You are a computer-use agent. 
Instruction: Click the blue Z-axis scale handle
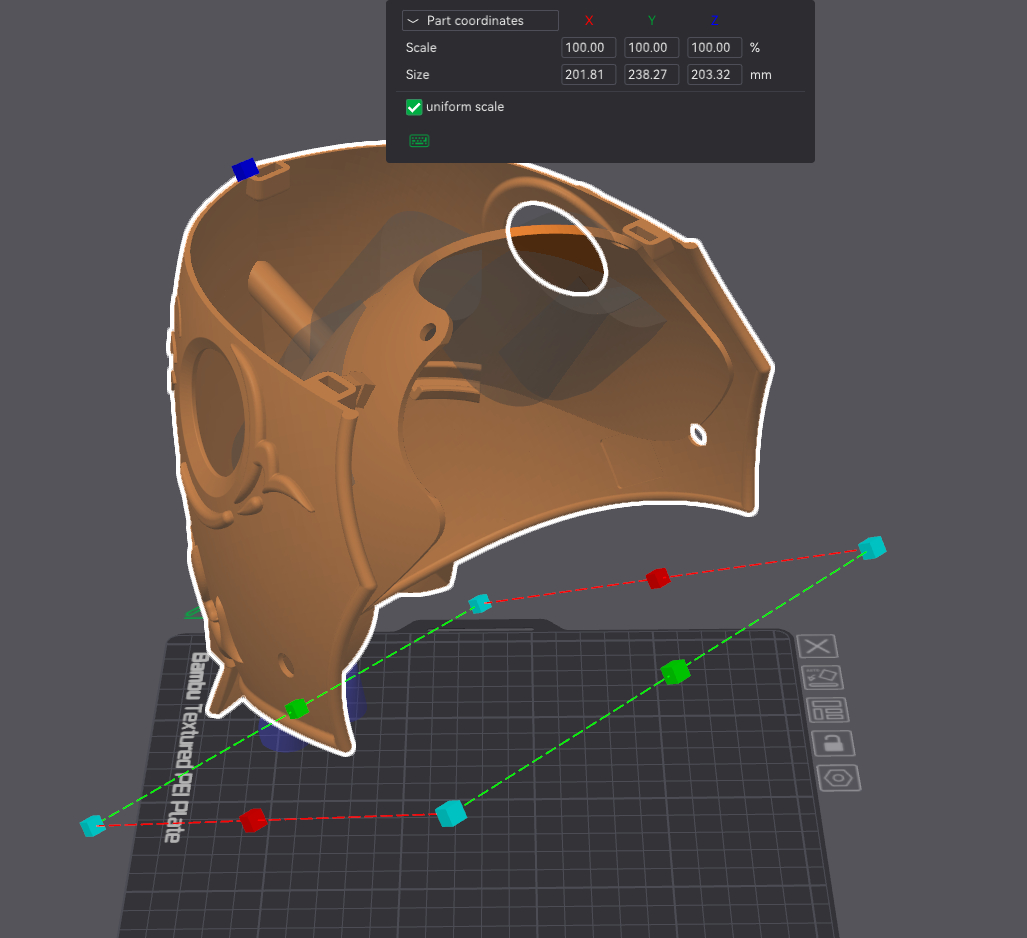pos(245,170)
